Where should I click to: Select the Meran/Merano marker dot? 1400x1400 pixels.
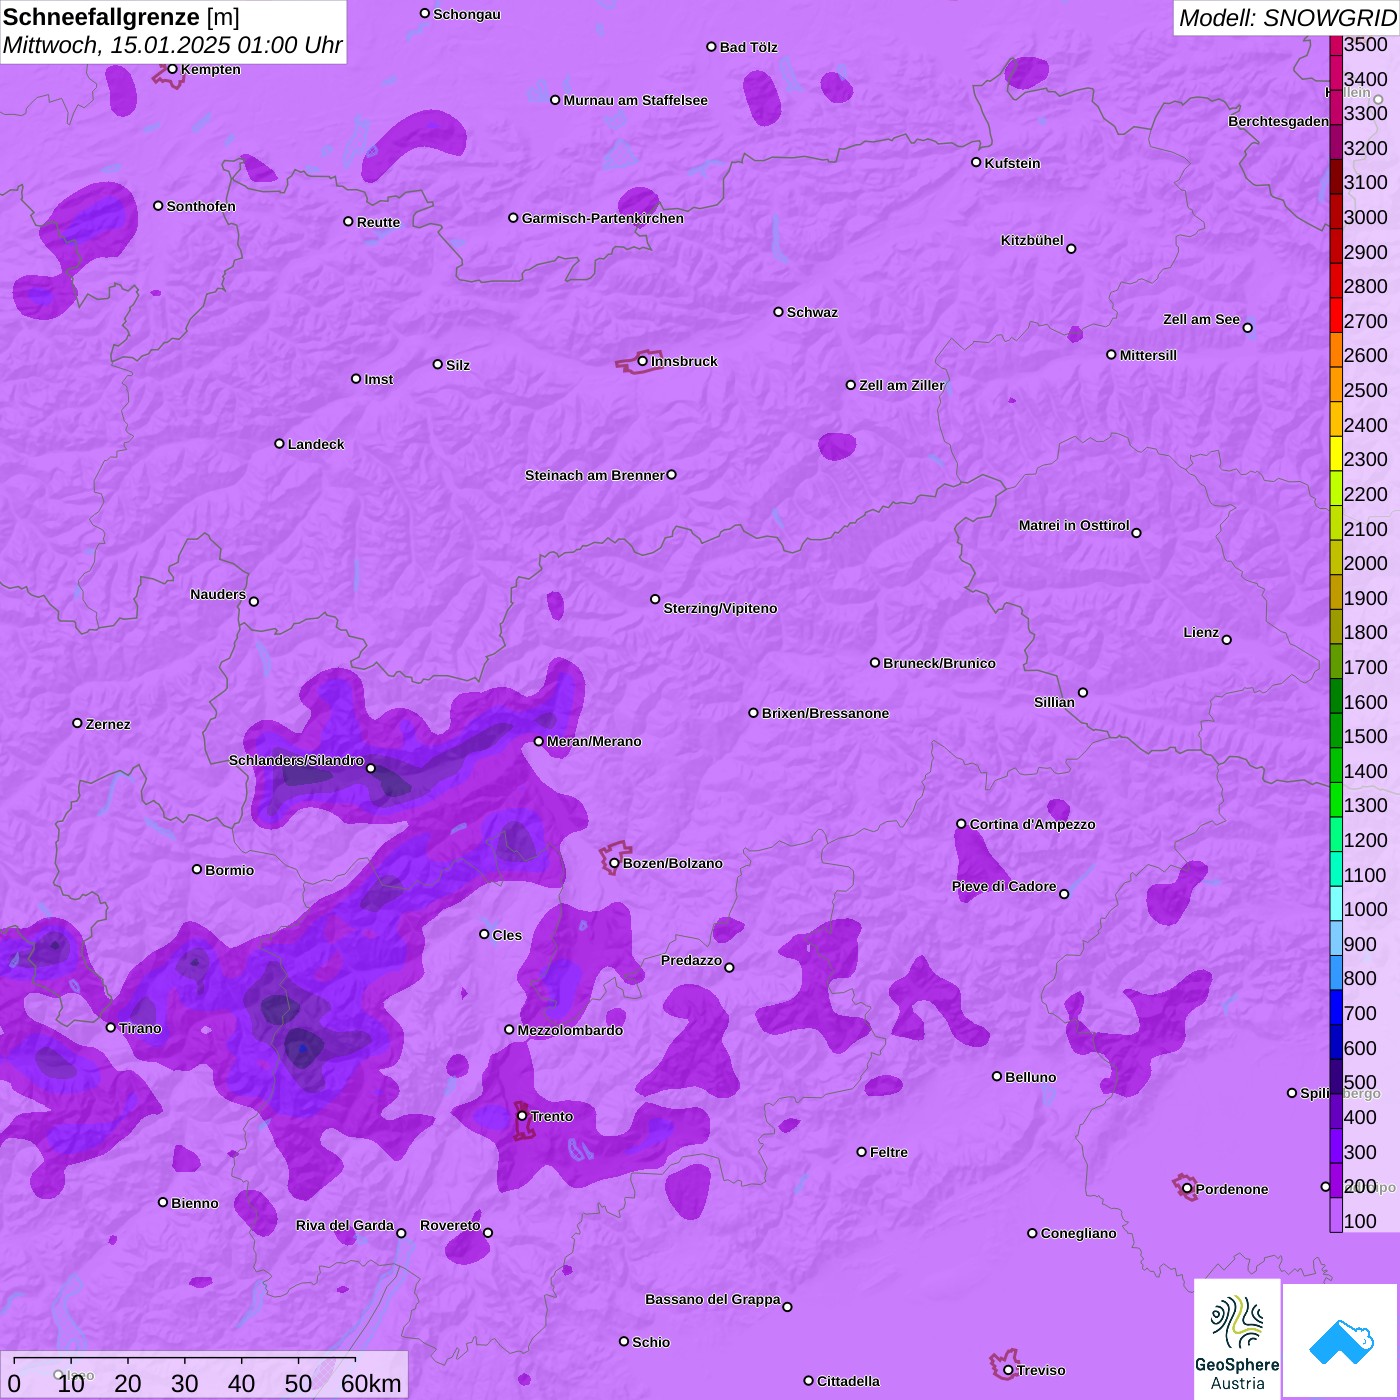coord(538,741)
